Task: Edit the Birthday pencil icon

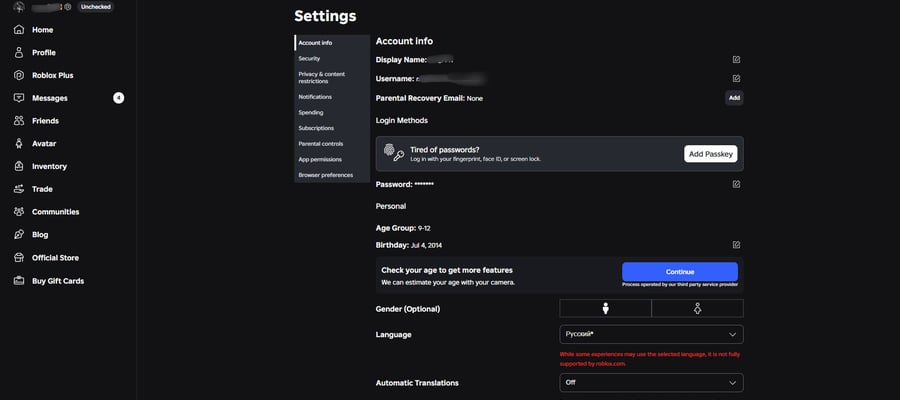Action: click(x=736, y=245)
